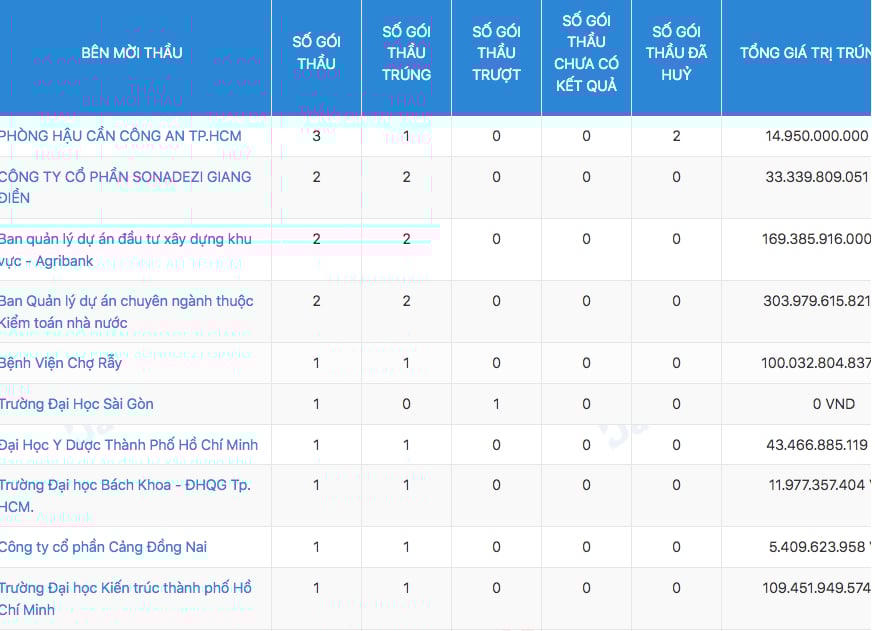Open Công ty cổ phần Cảng Đồng Nai
Screen dimensions: 875x631
tap(104, 547)
